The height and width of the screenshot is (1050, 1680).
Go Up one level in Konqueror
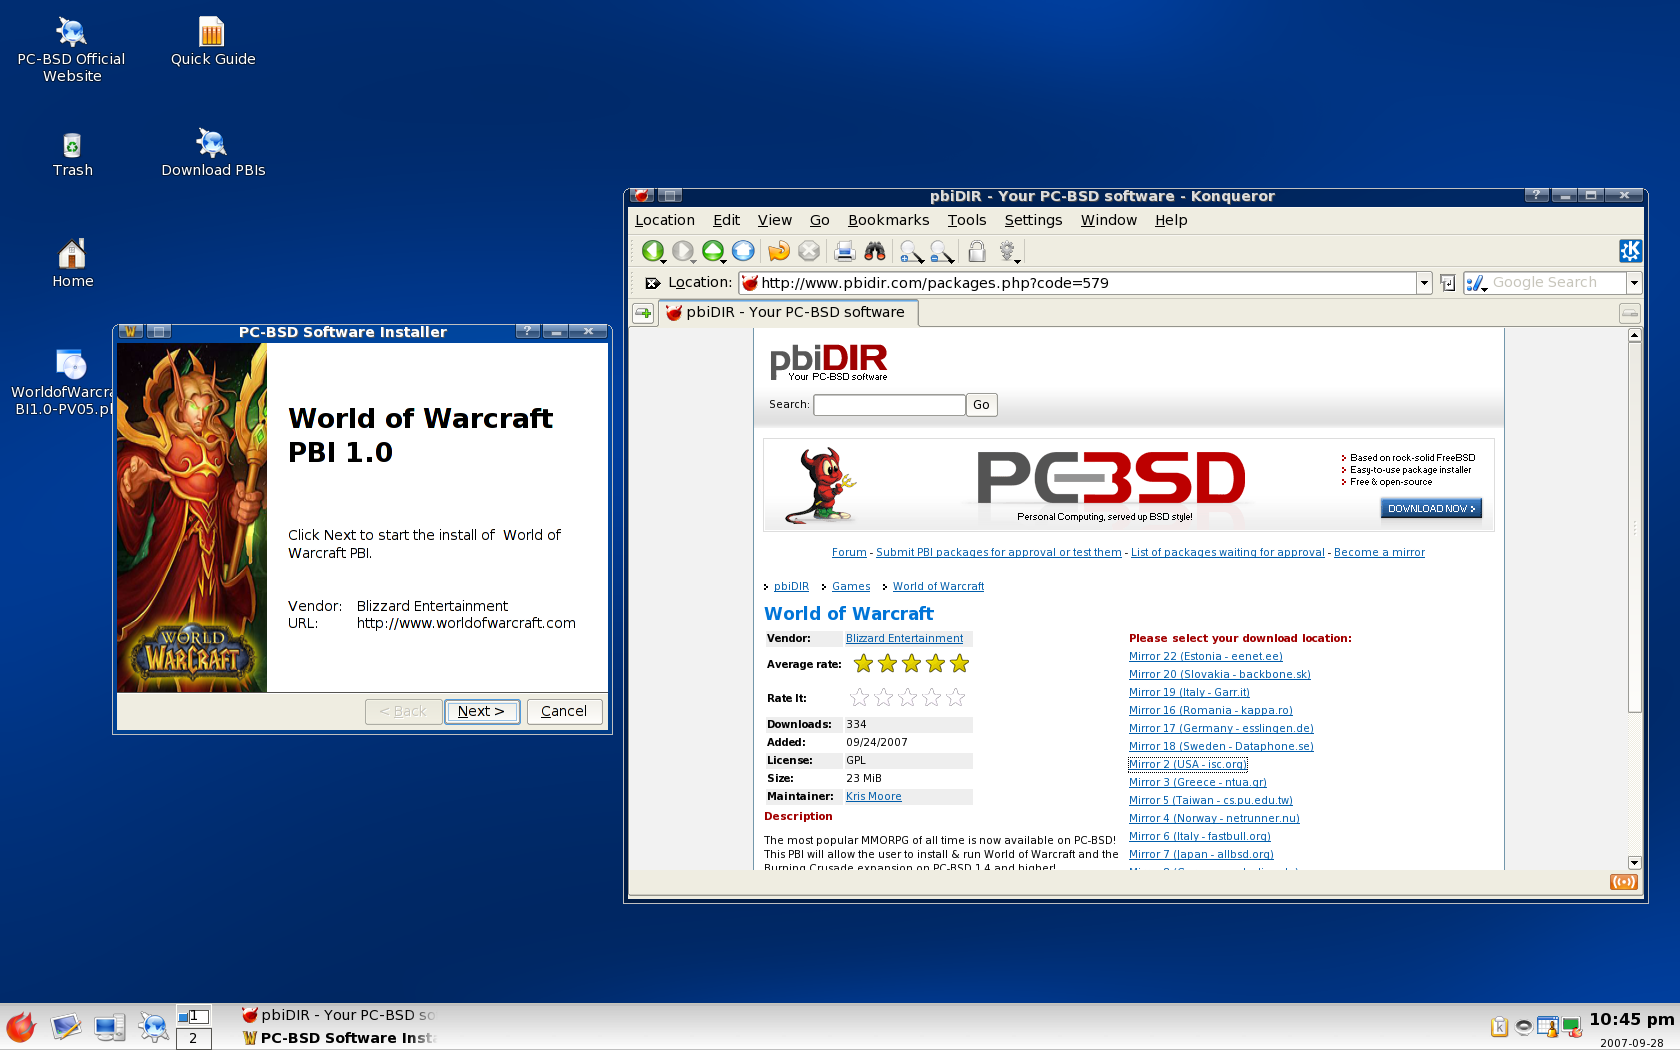click(x=713, y=251)
